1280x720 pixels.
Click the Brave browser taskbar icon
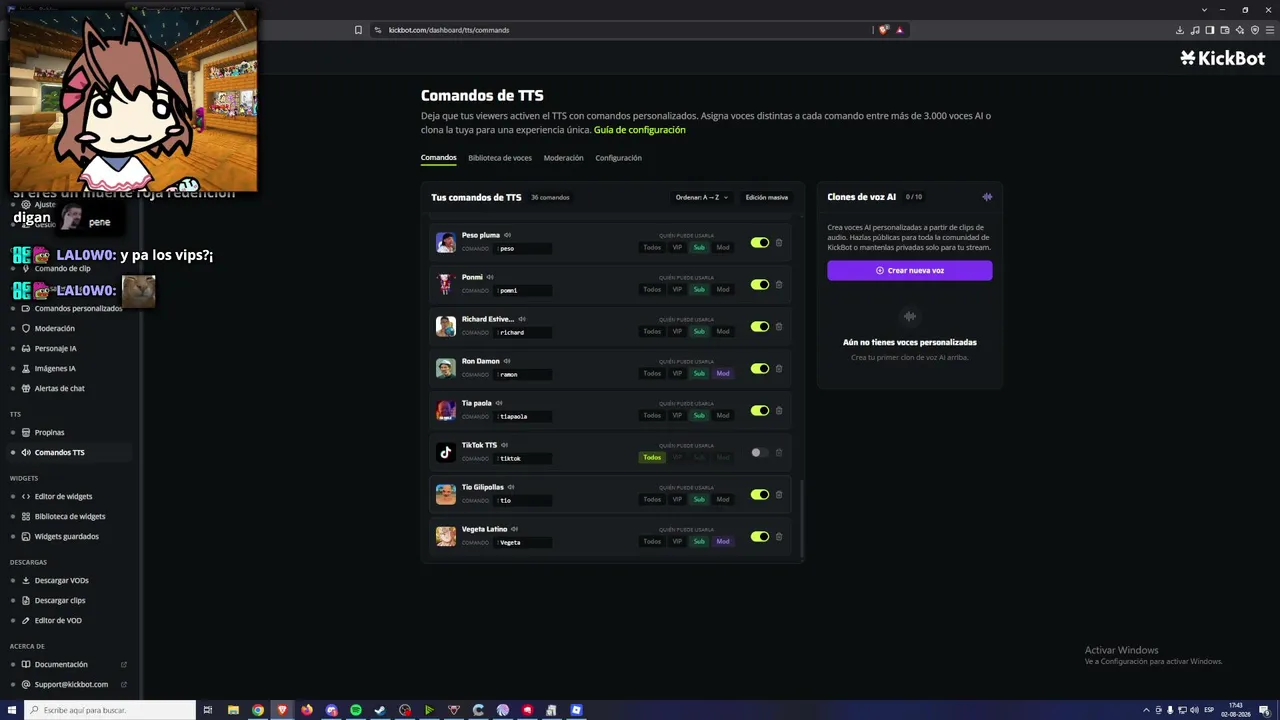click(x=282, y=710)
